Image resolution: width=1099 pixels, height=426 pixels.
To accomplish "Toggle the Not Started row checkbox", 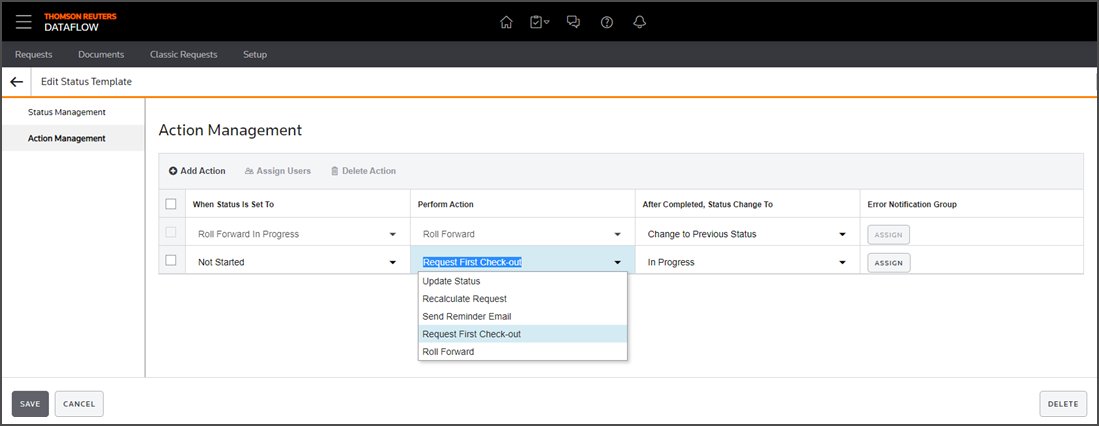I will (171, 261).
